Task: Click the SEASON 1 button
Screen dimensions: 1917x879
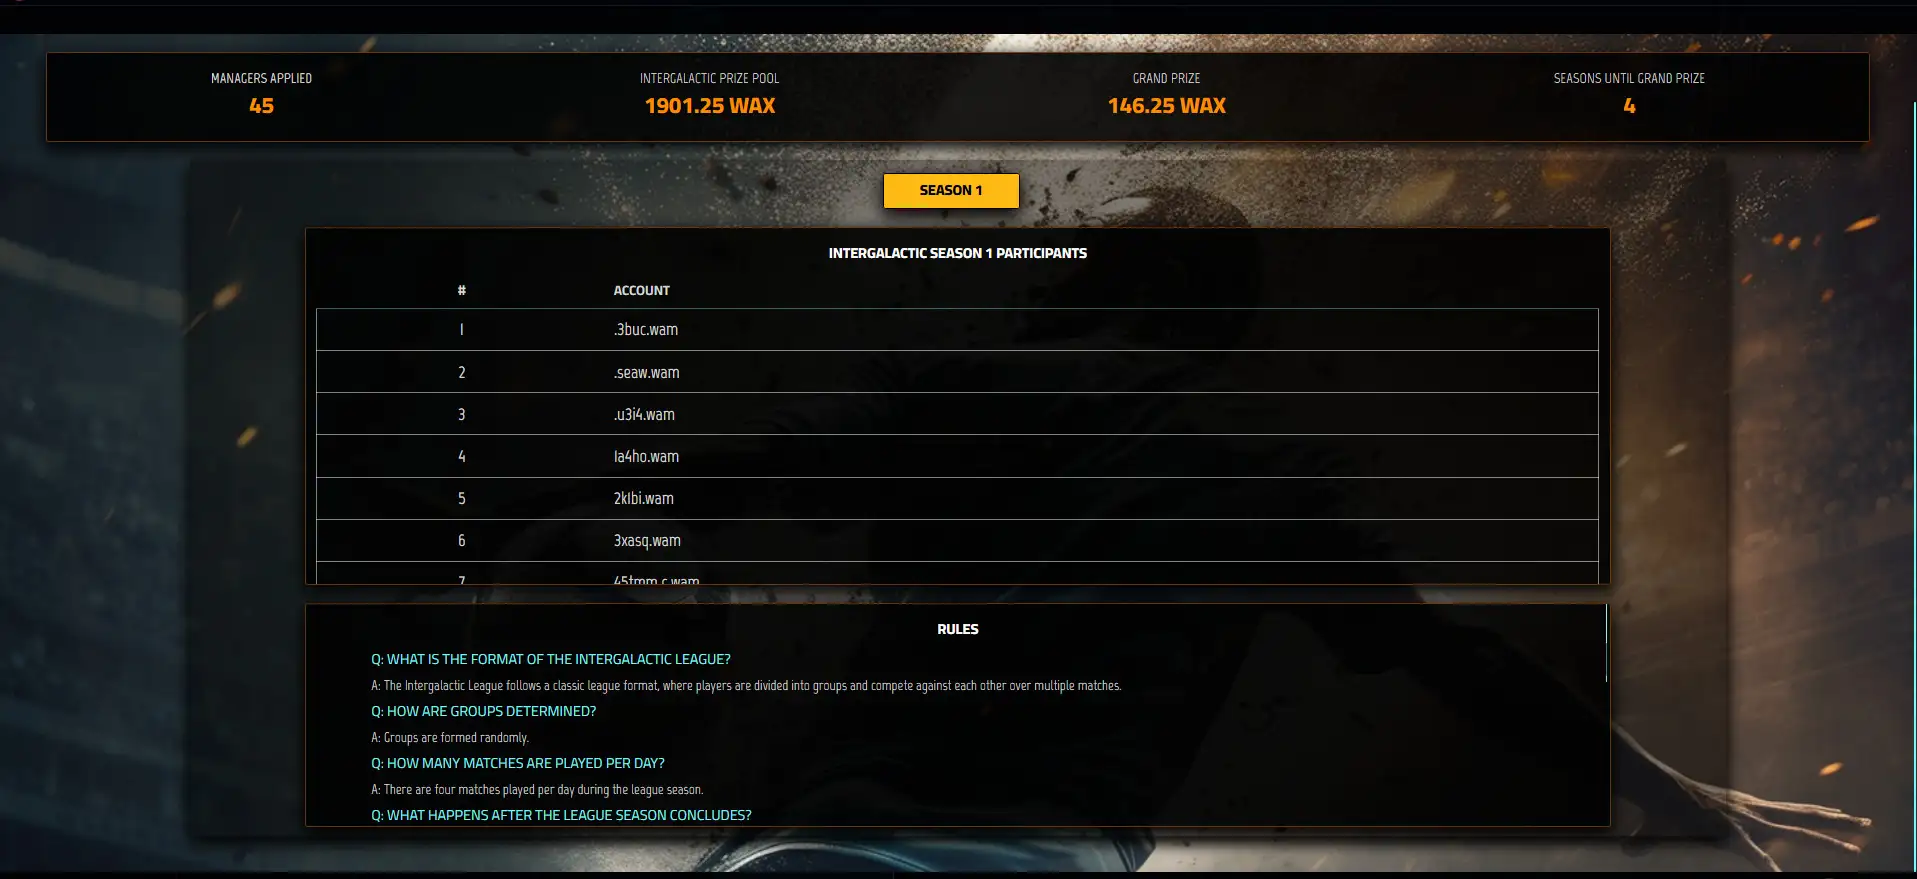Action: click(x=950, y=191)
